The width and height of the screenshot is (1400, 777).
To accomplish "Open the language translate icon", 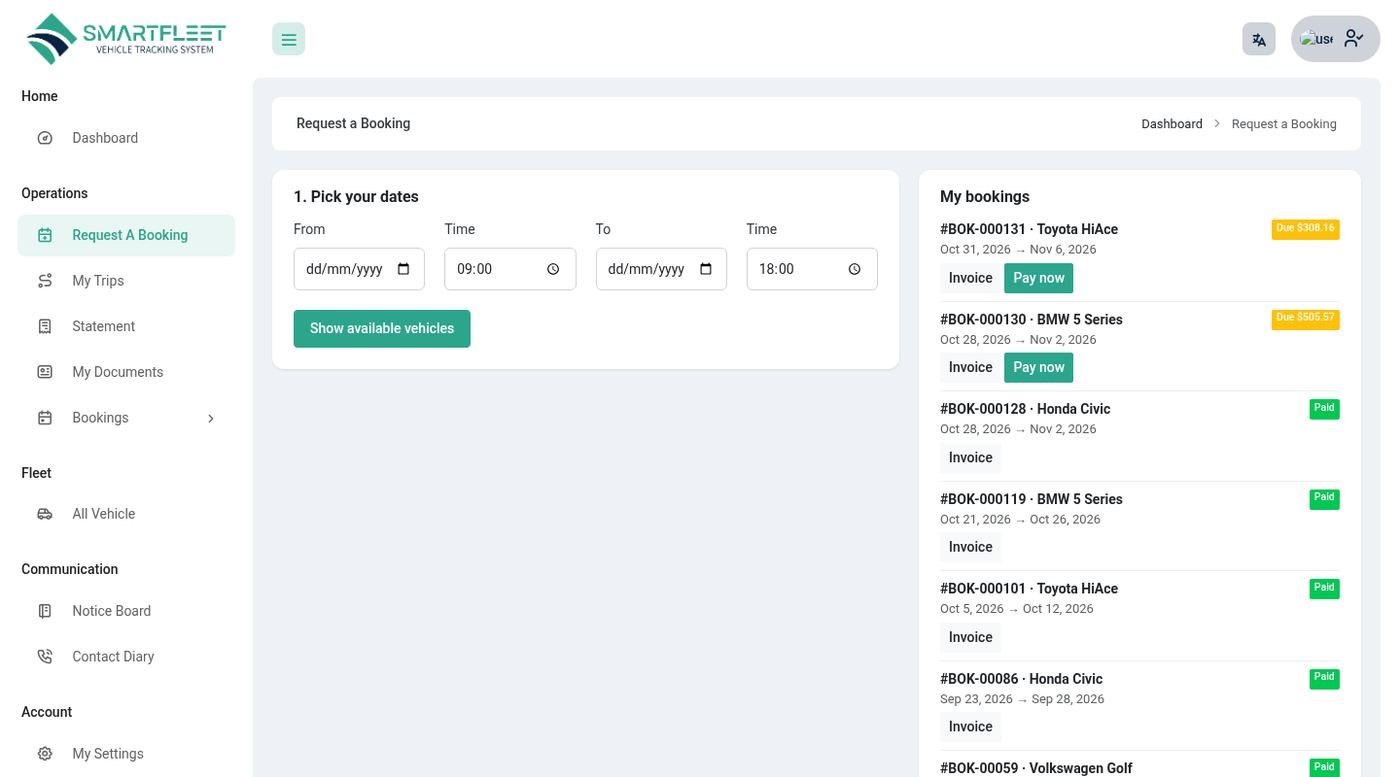I will tap(1259, 39).
